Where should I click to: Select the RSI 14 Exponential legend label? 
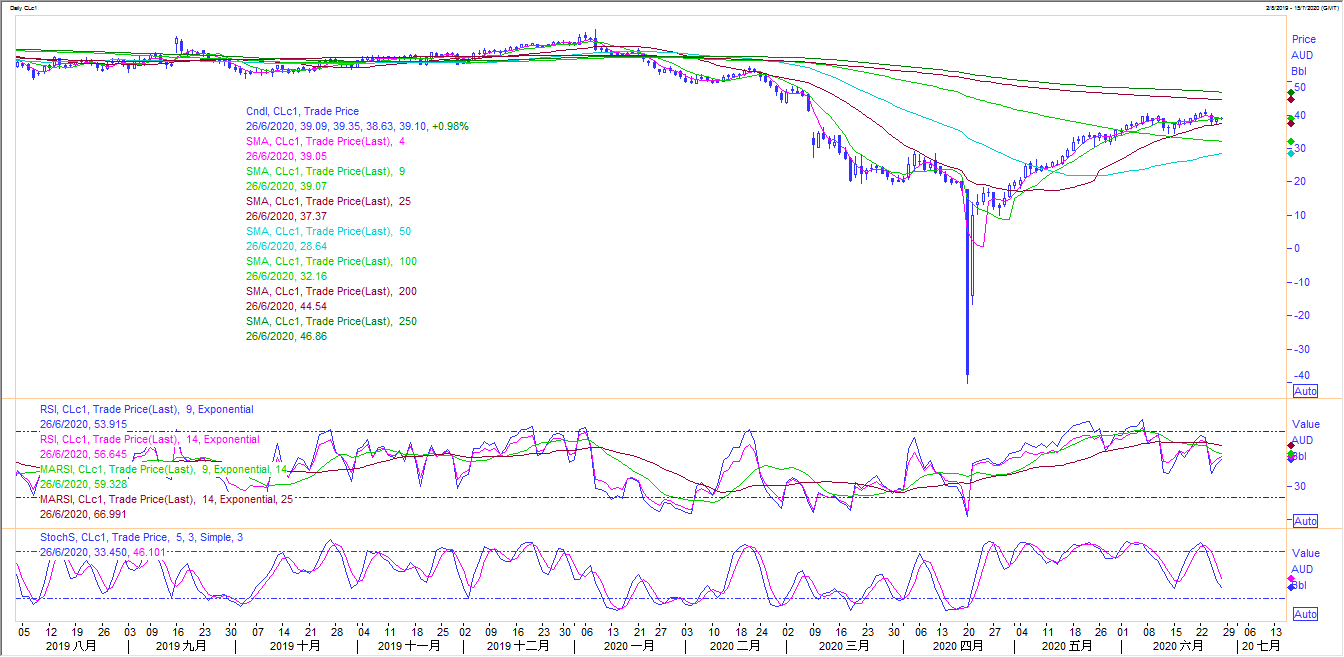tap(150, 439)
